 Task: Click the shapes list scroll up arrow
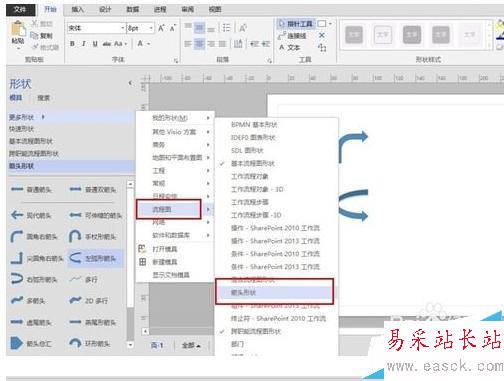tap(130, 184)
